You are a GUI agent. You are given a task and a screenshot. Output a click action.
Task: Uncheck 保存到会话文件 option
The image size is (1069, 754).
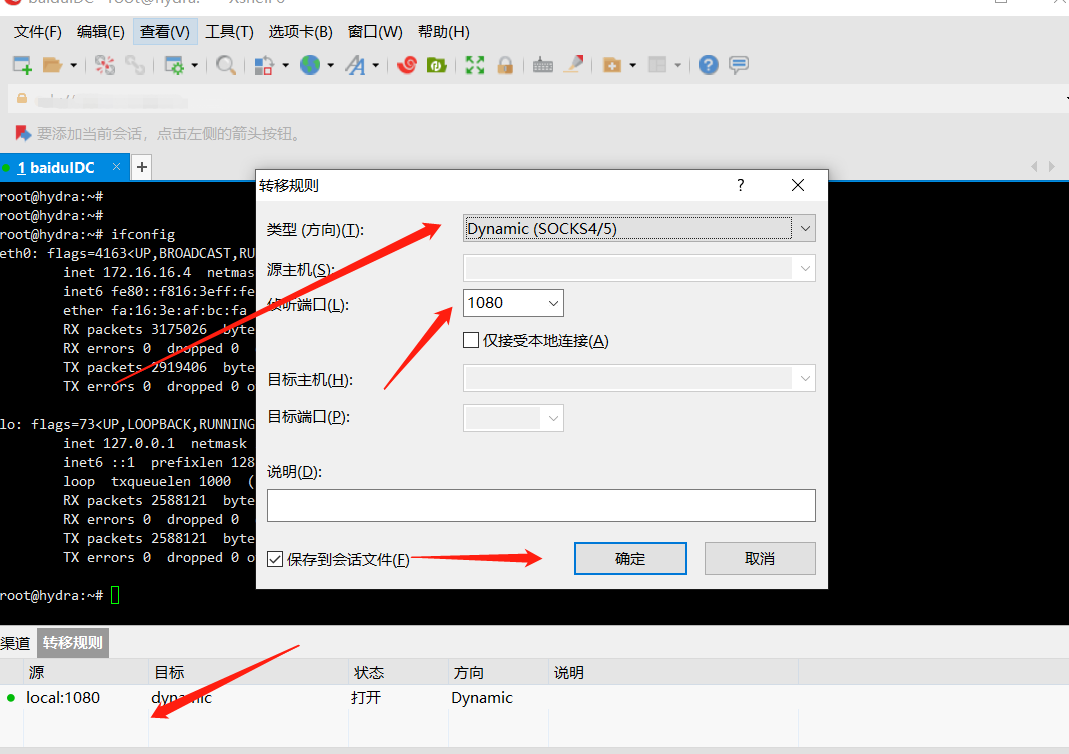[x=275, y=559]
